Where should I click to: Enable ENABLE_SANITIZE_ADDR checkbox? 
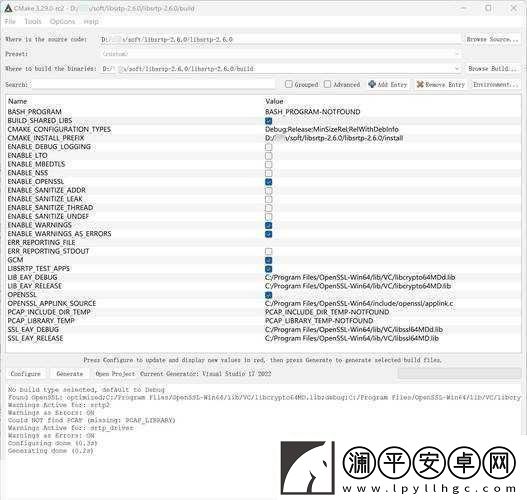coord(268,191)
